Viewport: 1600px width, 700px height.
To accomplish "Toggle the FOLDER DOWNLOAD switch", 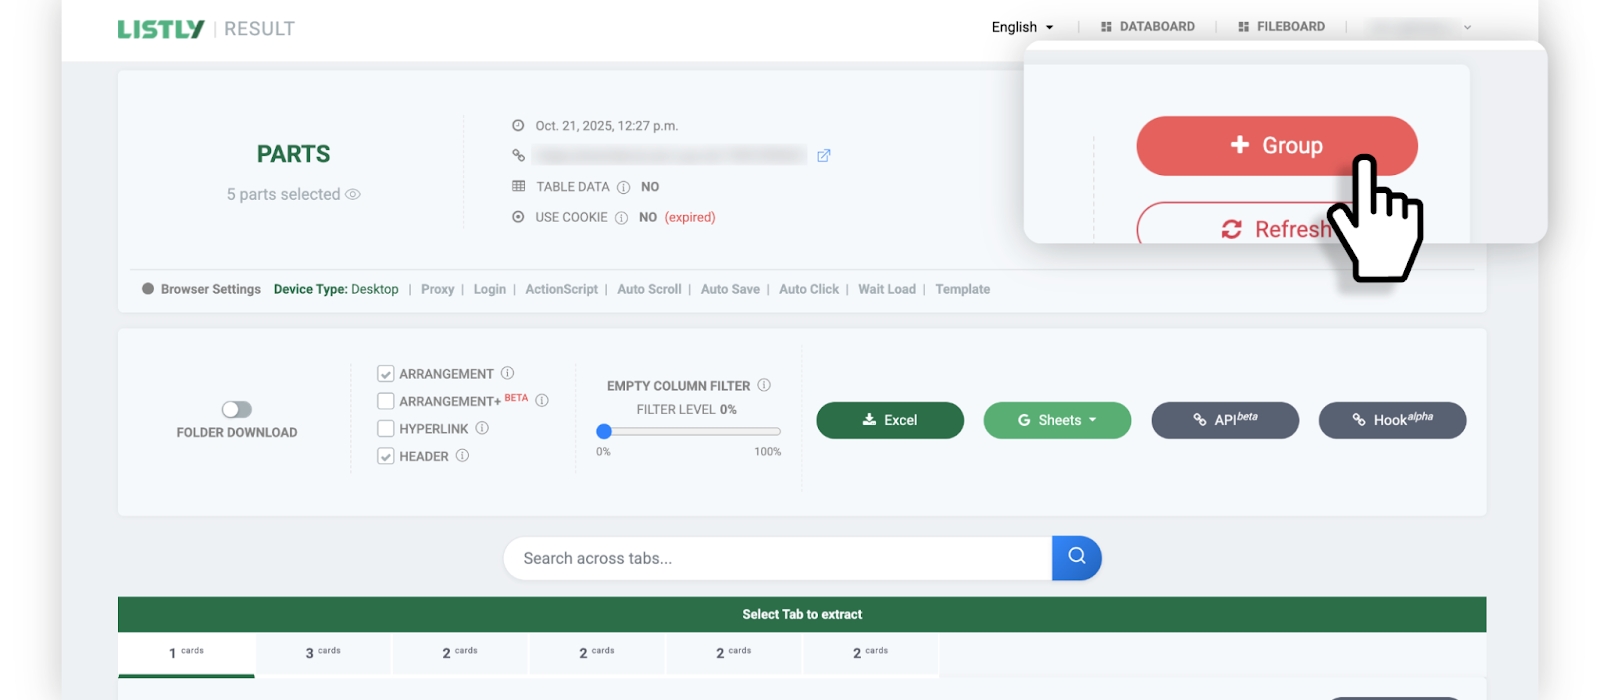I will point(237,410).
